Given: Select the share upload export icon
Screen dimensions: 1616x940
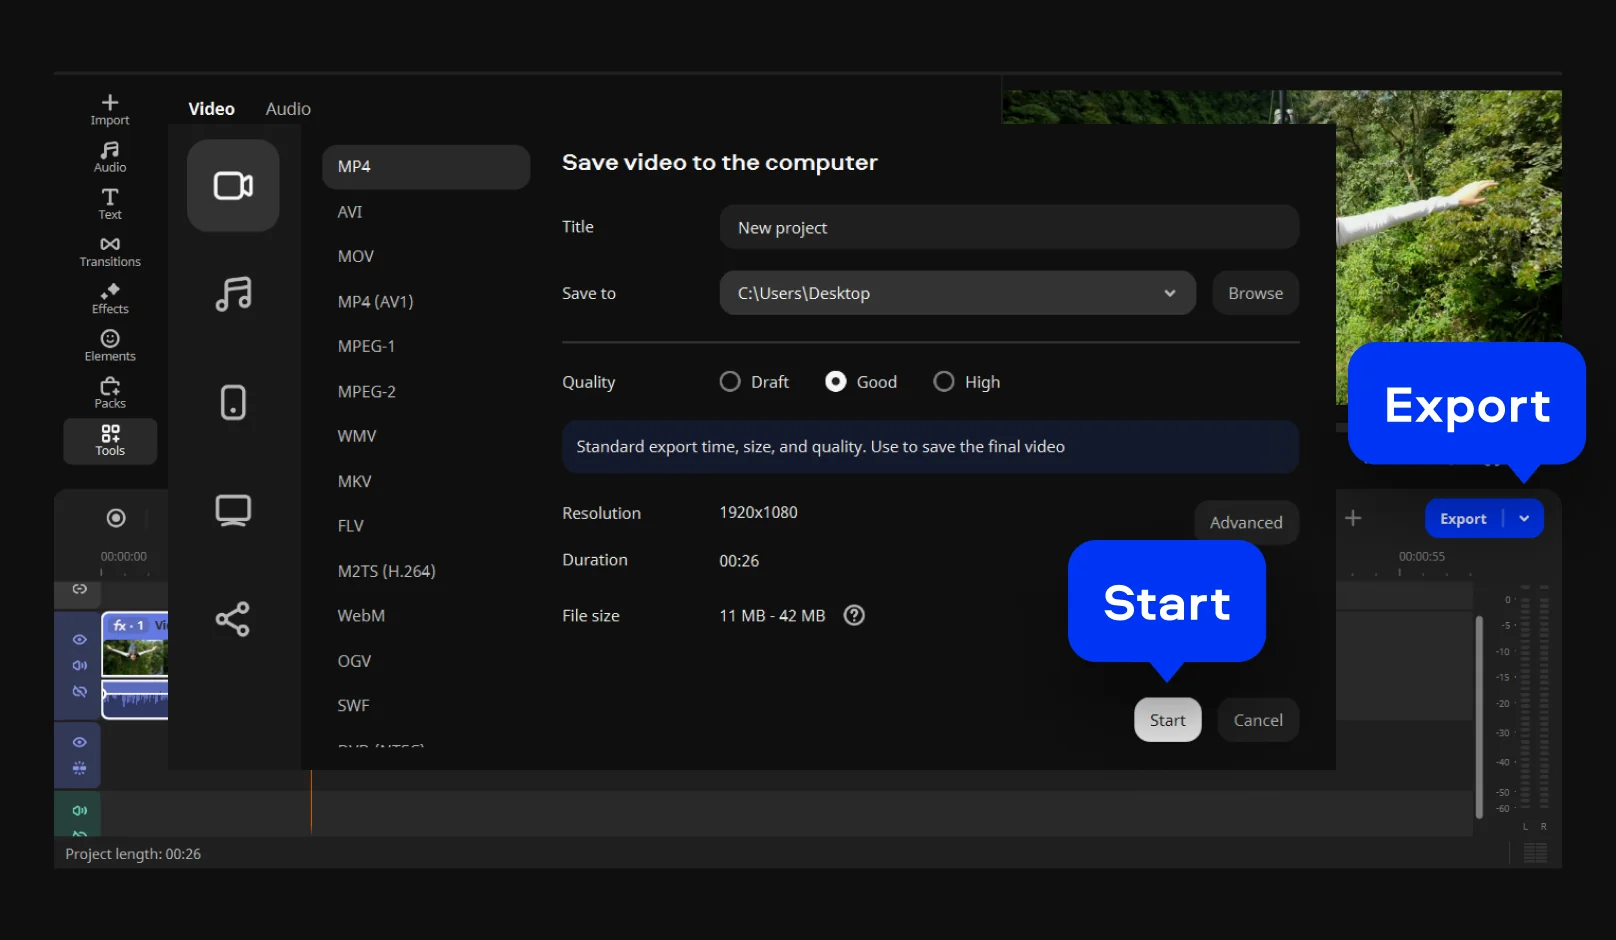Looking at the screenshot, I should click(233, 619).
